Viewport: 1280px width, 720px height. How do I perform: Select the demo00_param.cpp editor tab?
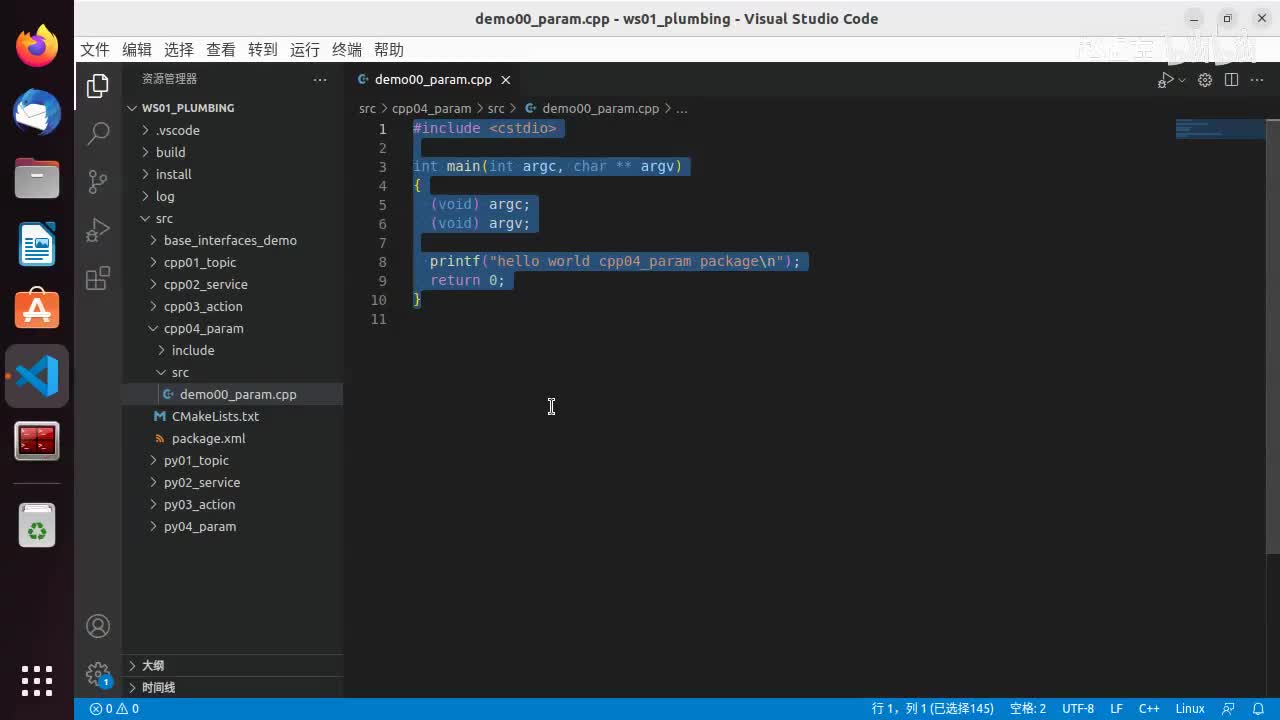(x=434, y=80)
